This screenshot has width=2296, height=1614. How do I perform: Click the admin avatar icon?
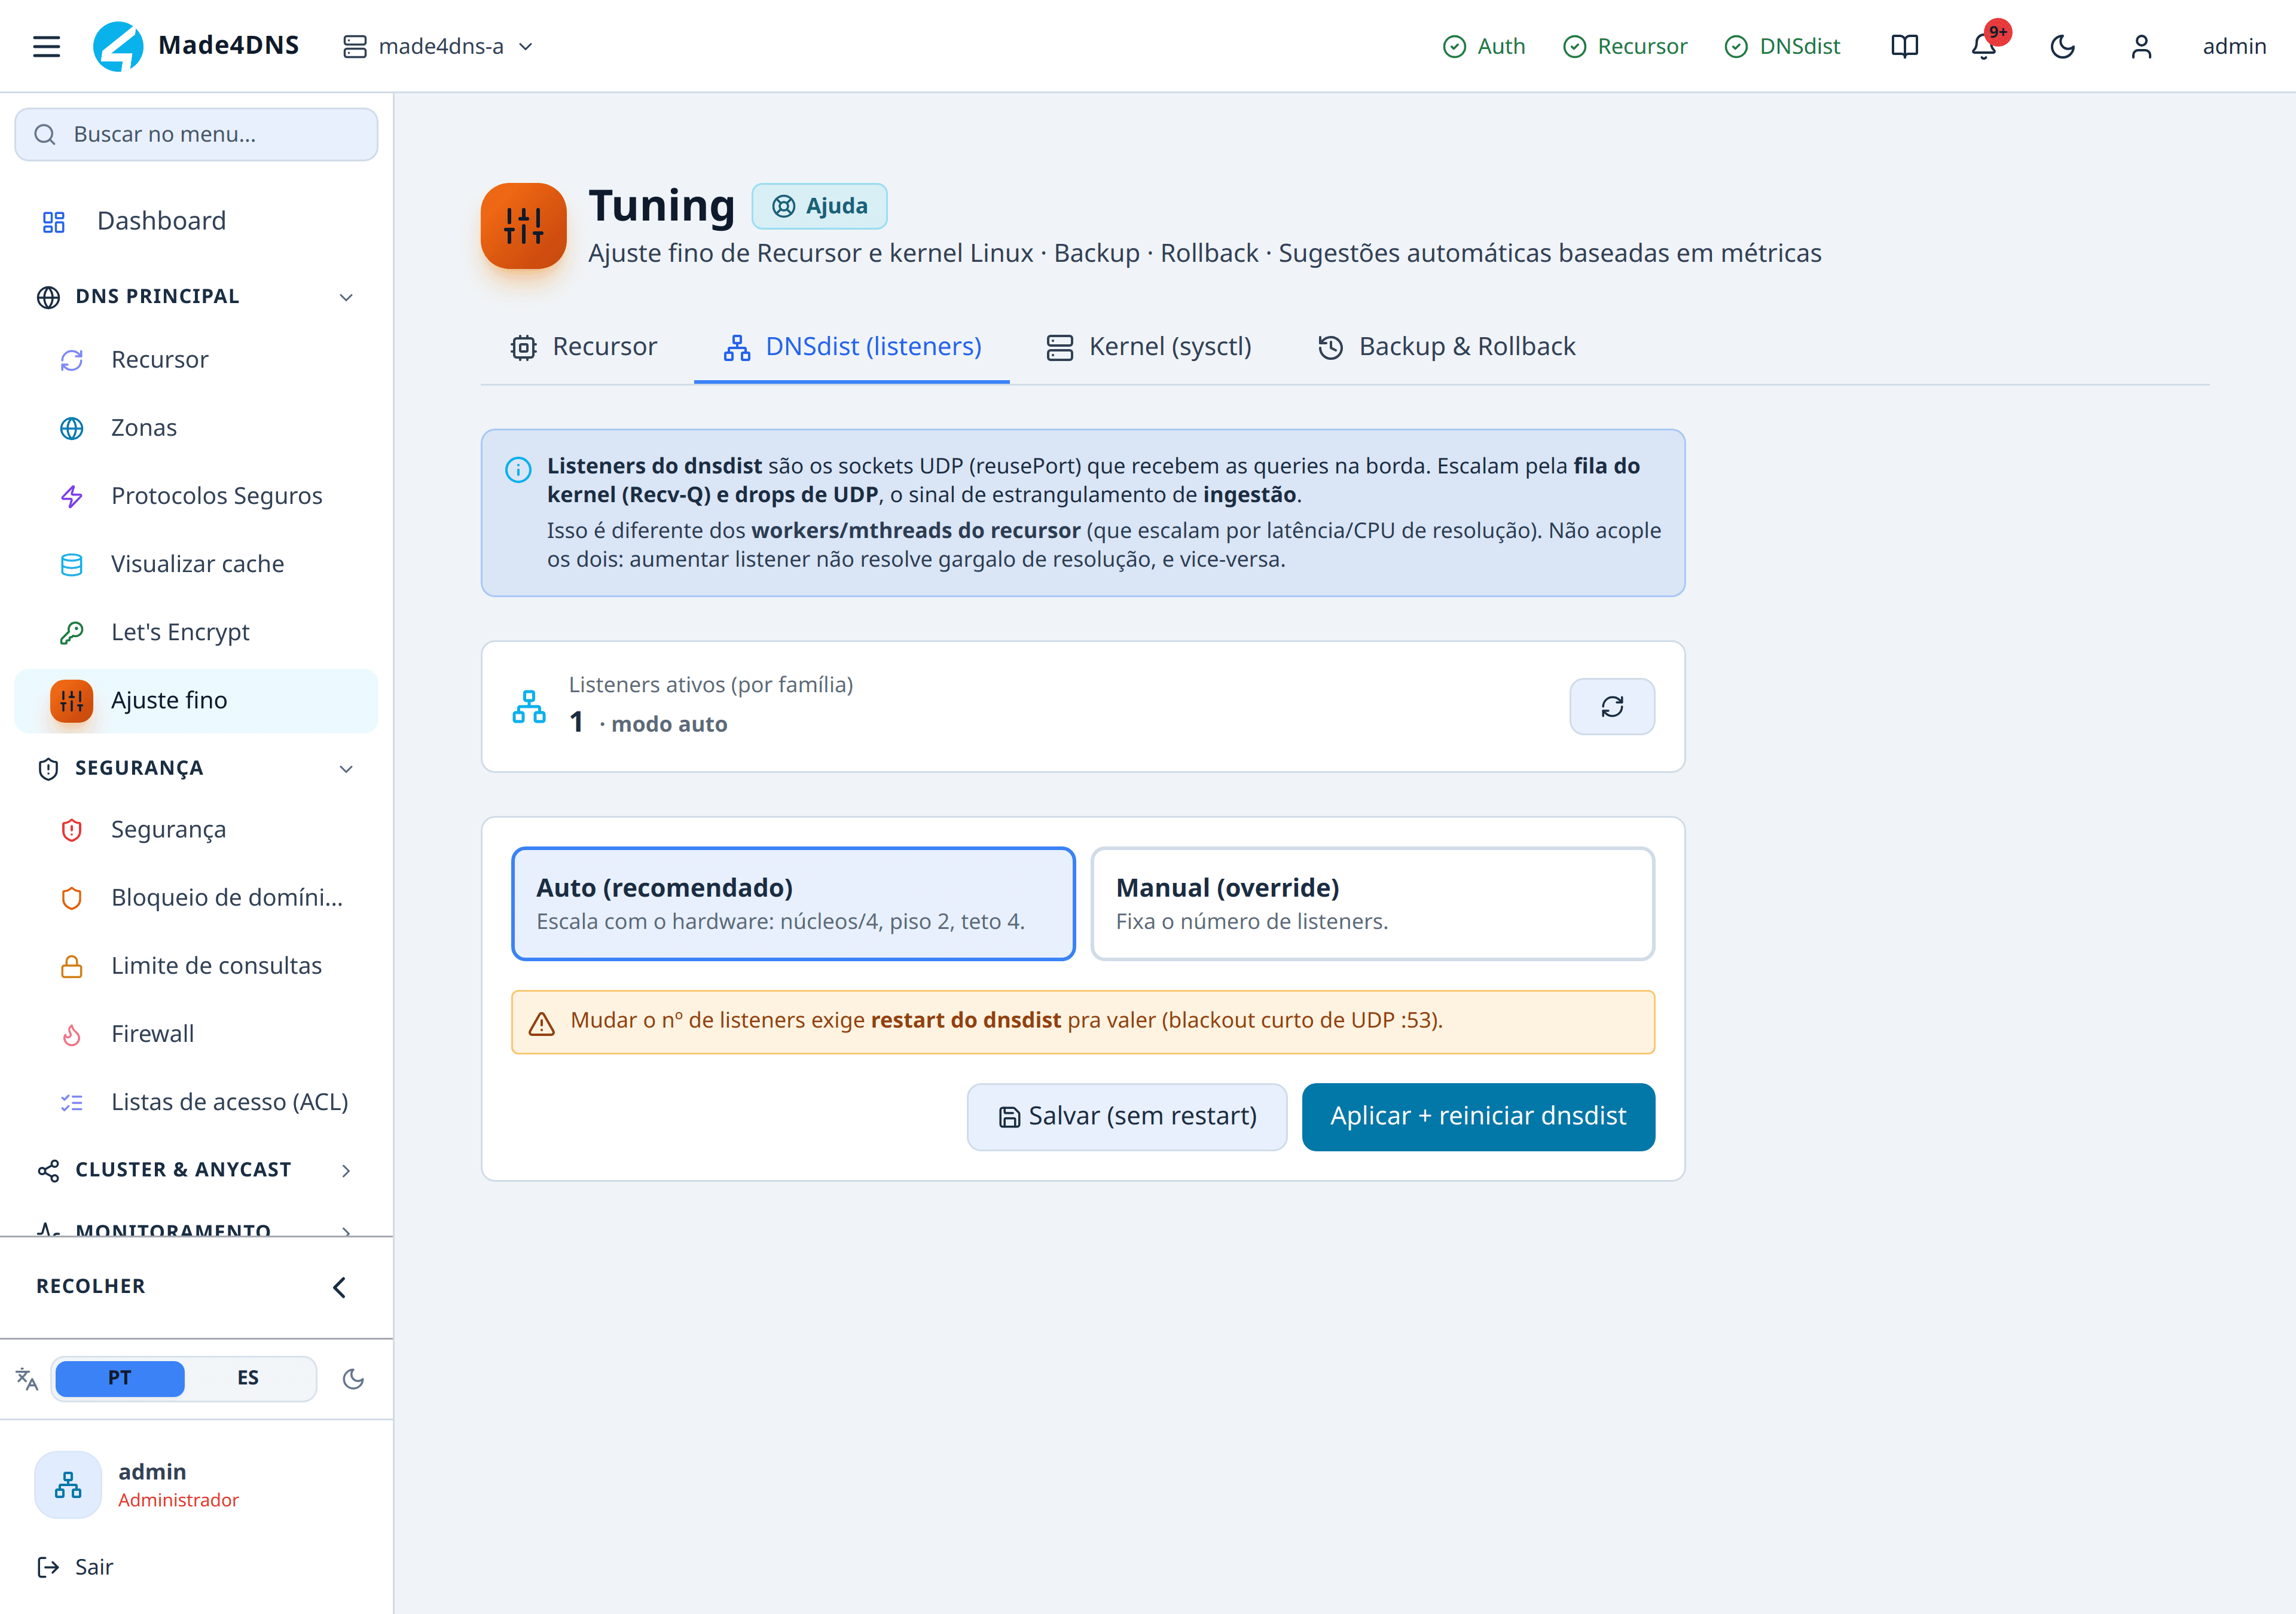[68, 1484]
